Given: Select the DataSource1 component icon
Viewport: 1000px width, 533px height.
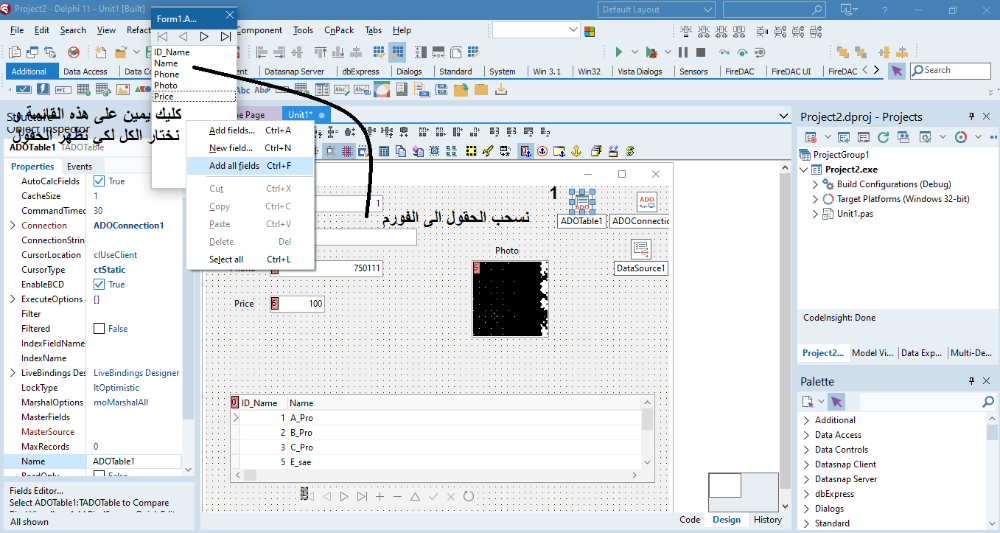Looking at the screenshot, I should tap(641, 249).
